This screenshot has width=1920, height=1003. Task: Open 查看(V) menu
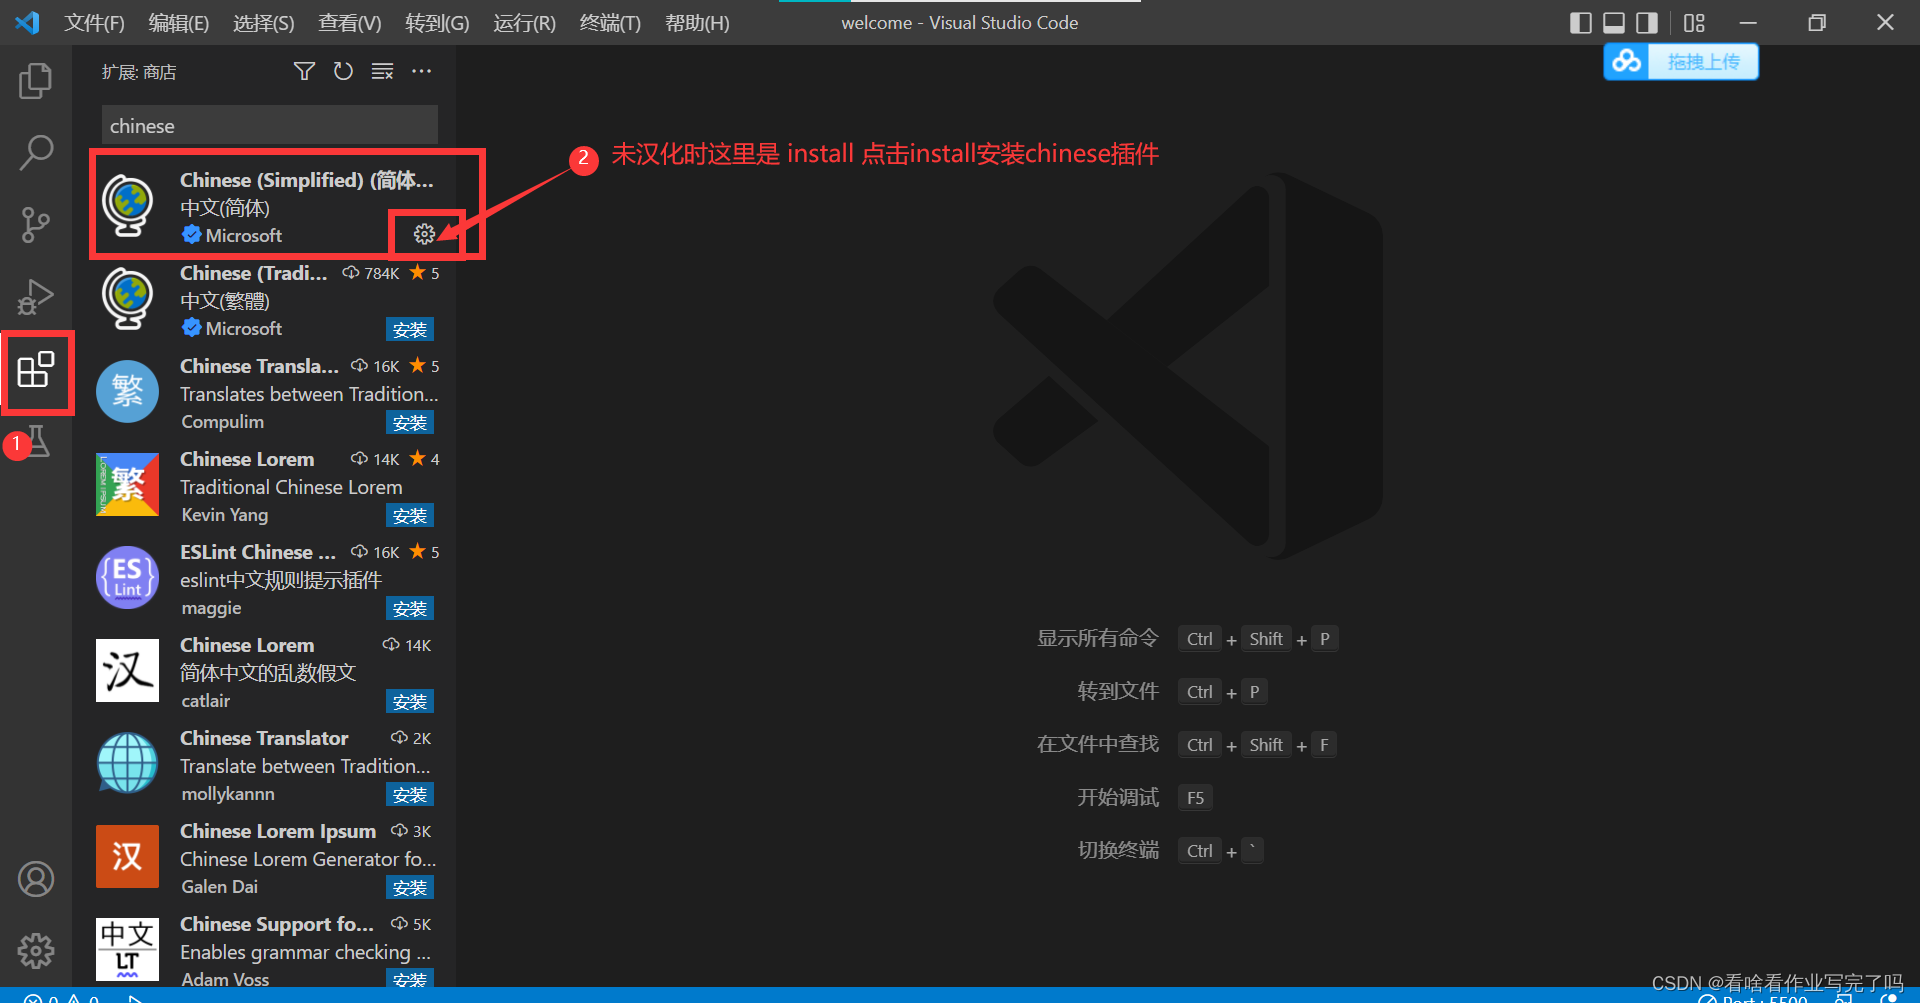tap(350, 23)
